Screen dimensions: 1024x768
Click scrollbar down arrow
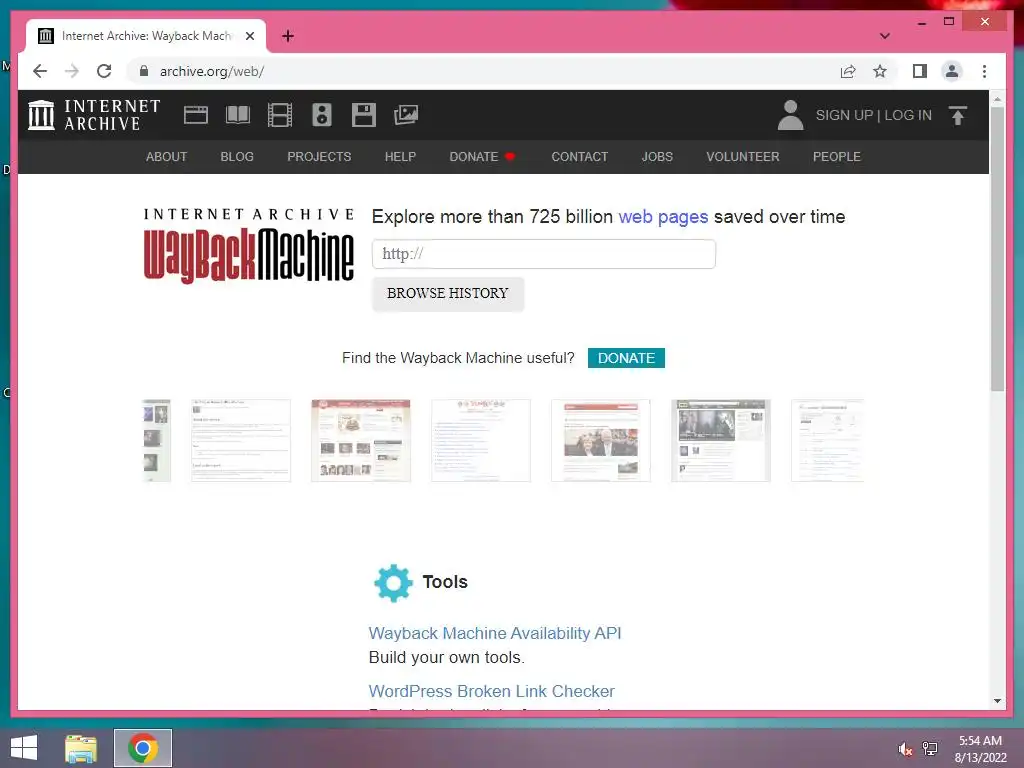[x=997, y=701]
